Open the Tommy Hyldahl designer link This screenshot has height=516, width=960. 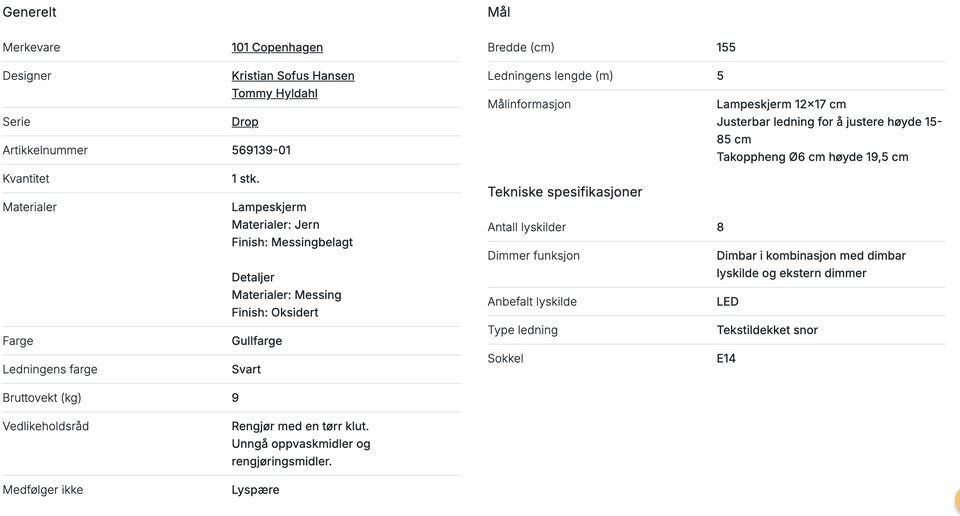pyautogui.click(x=274, y=94)
